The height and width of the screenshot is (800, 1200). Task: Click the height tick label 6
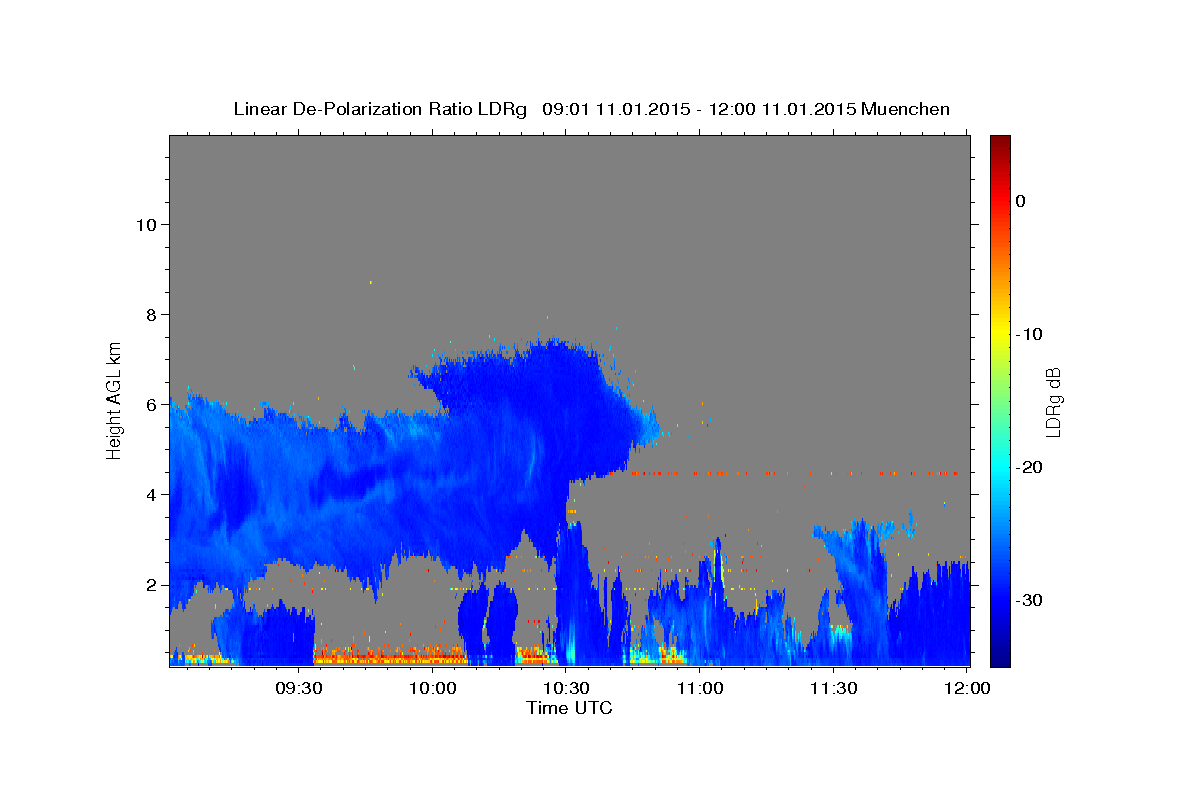(x=150, y=404)
